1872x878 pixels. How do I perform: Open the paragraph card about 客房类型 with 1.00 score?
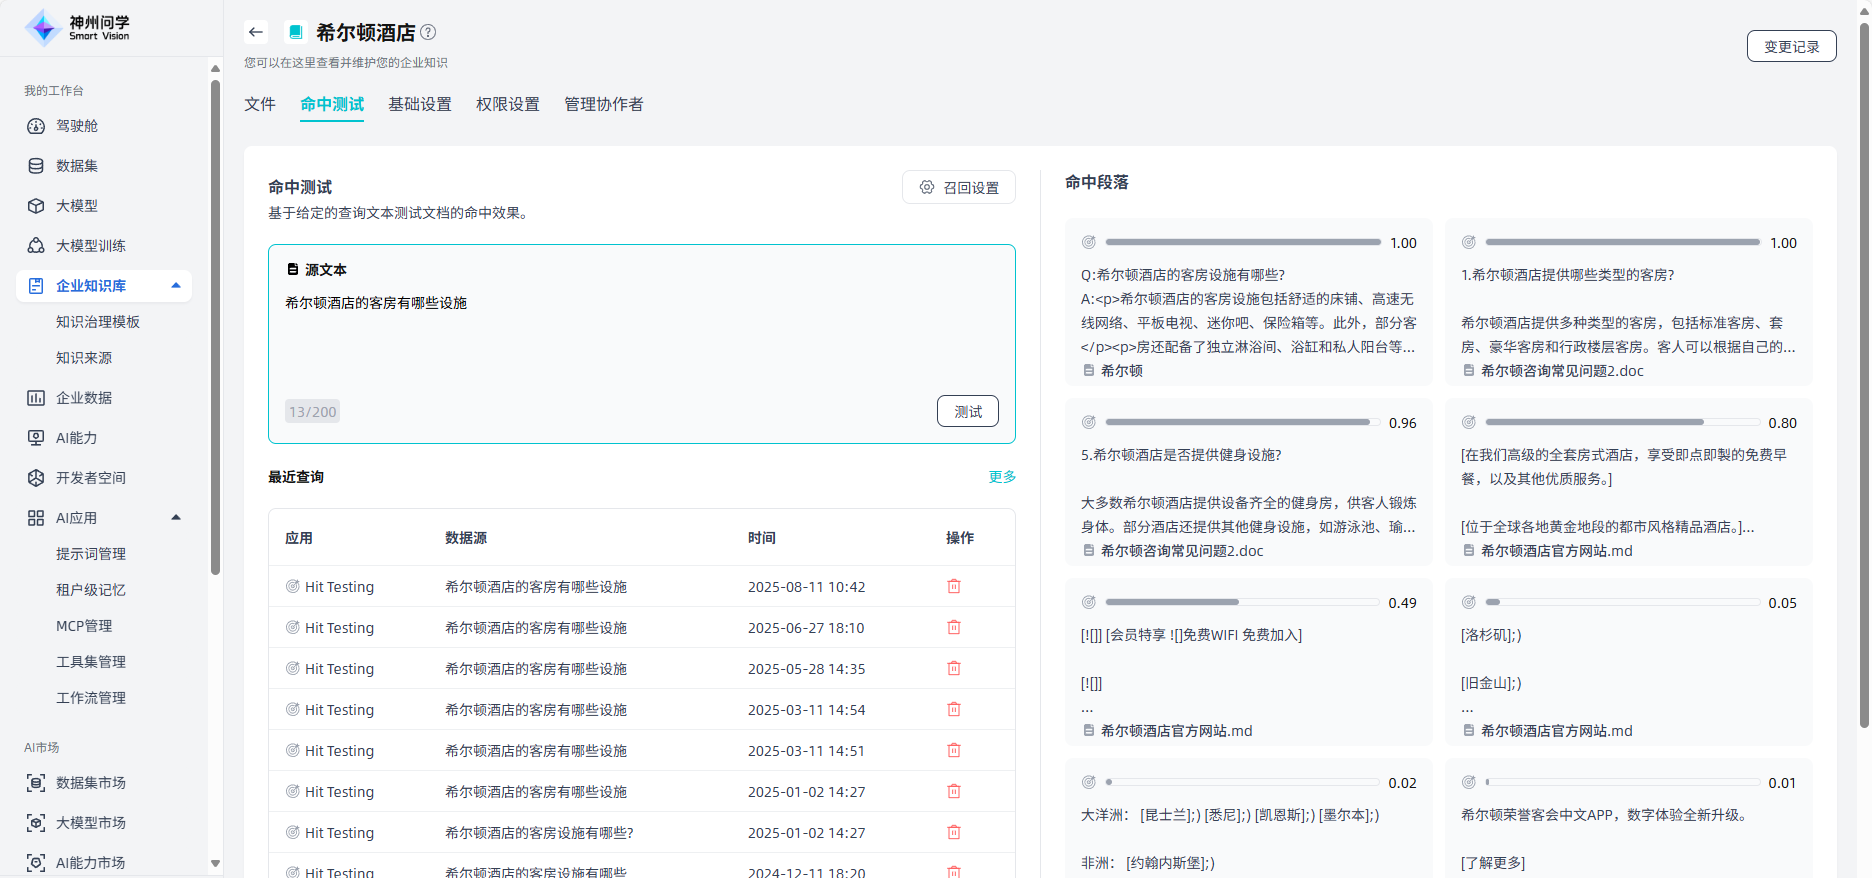click(x=1629, y=302)
